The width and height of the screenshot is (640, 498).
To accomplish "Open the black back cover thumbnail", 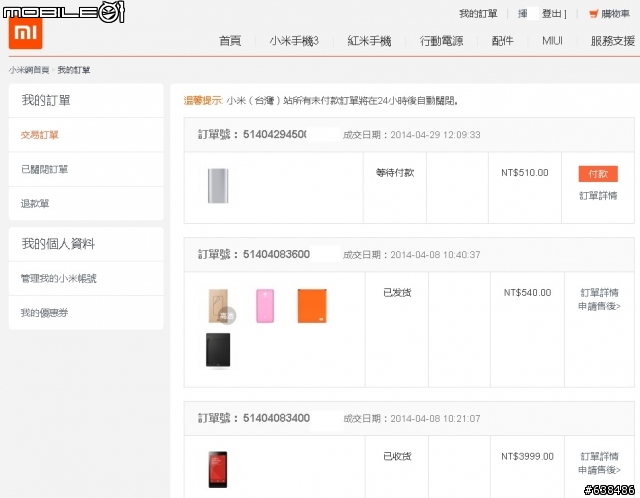I will tap(218, 350).
